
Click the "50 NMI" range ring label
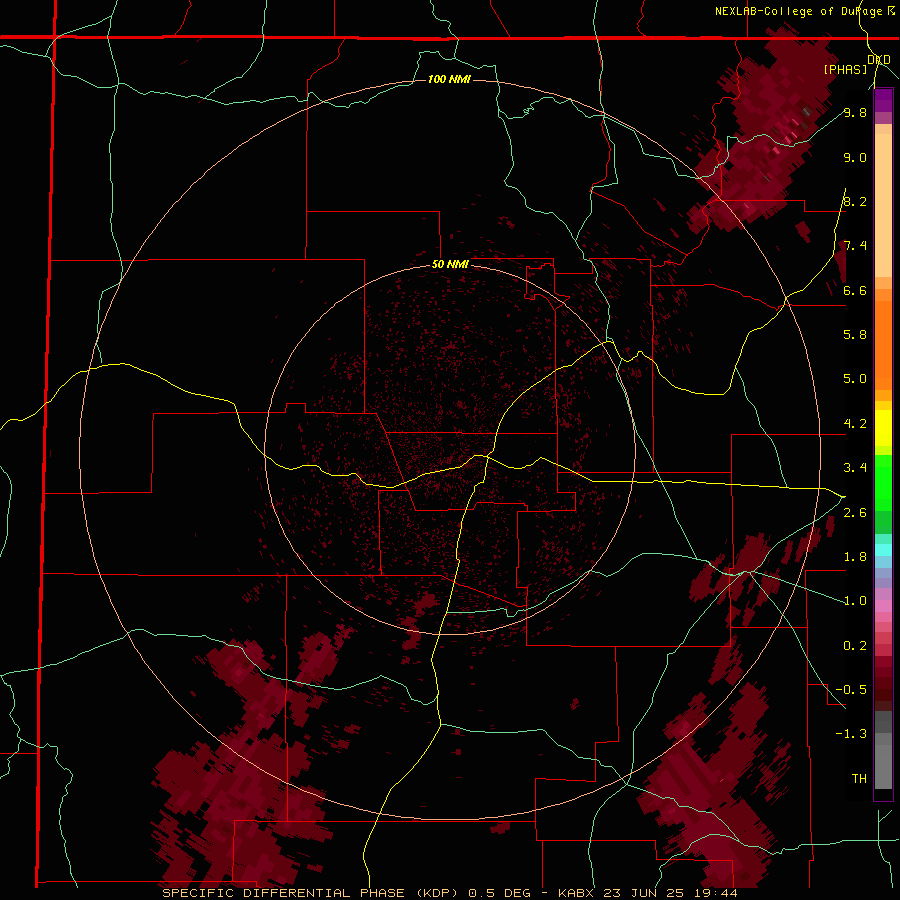coord(450,264)
